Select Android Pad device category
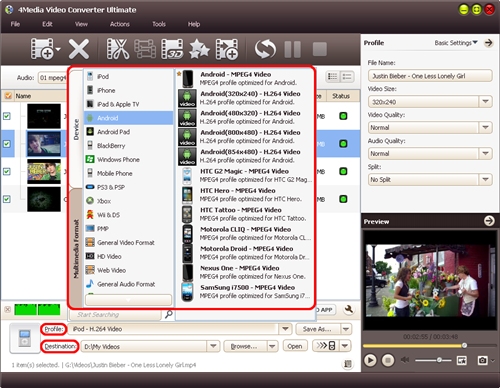Image resolution: width=500 pixels, height=388 pixels. point(129,132)
